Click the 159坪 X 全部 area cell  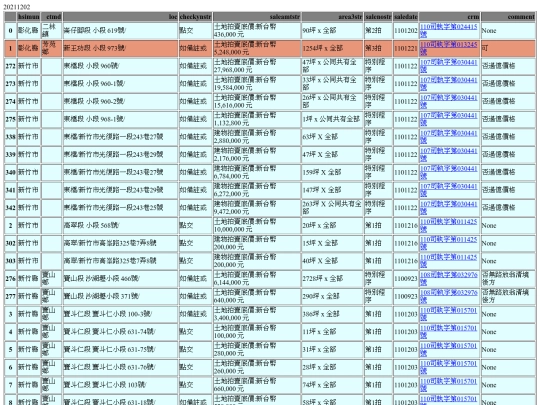[x=332, y=172]
